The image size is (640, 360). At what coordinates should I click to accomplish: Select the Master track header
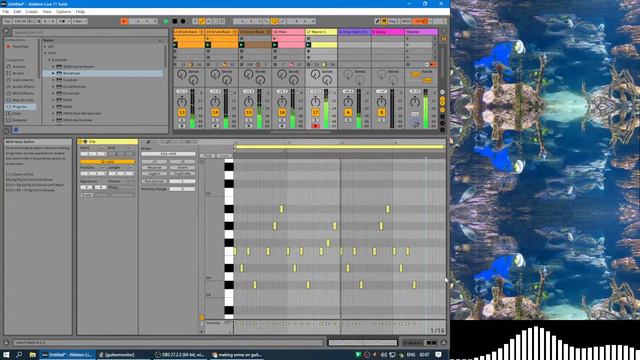[x=421, y=31]
